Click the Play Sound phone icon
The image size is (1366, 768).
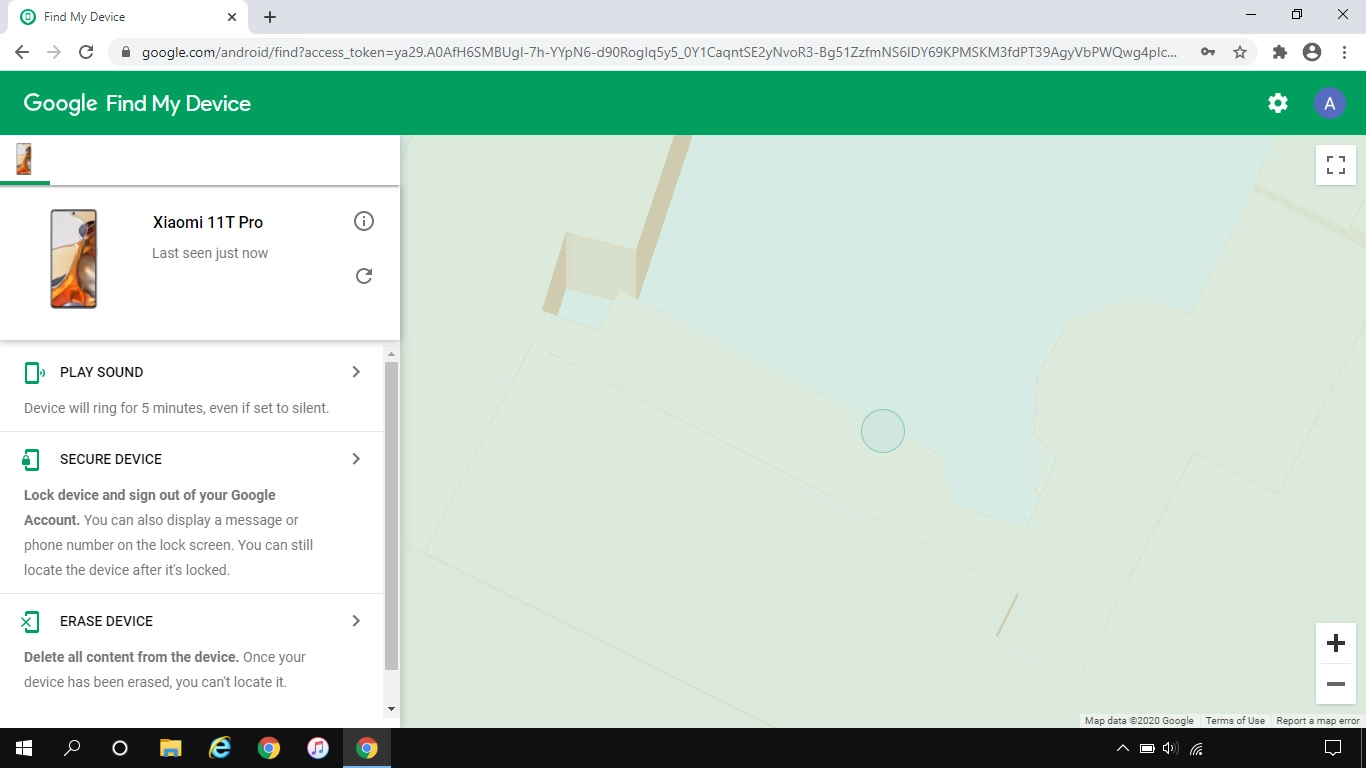point(33,373)
